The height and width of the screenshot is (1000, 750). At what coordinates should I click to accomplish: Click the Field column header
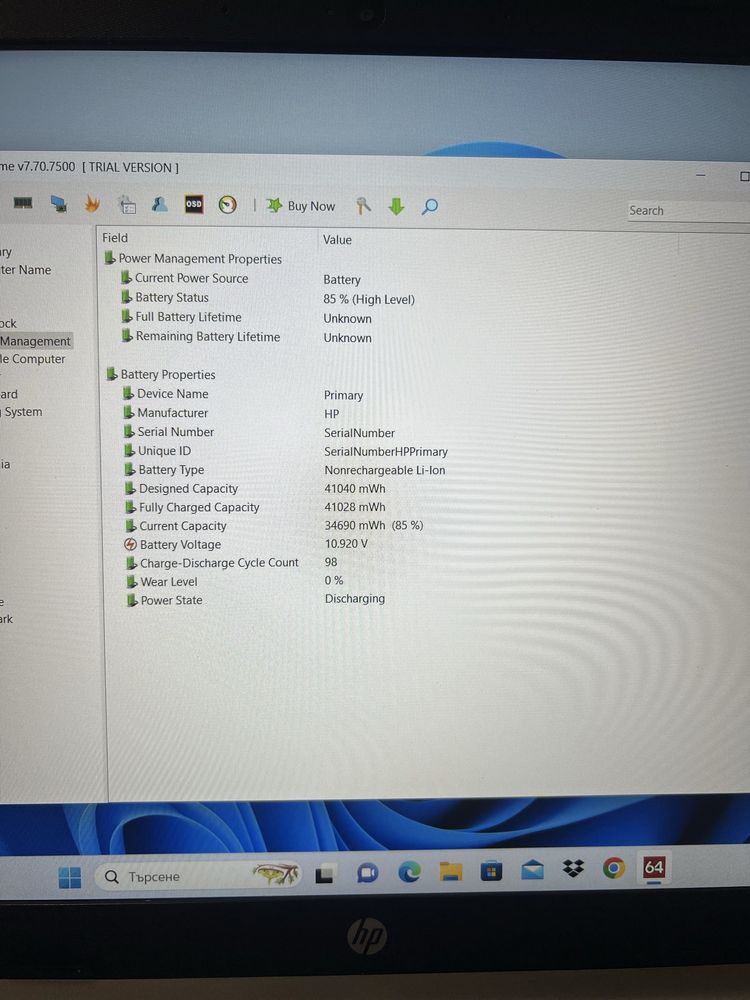pos(115,238)
